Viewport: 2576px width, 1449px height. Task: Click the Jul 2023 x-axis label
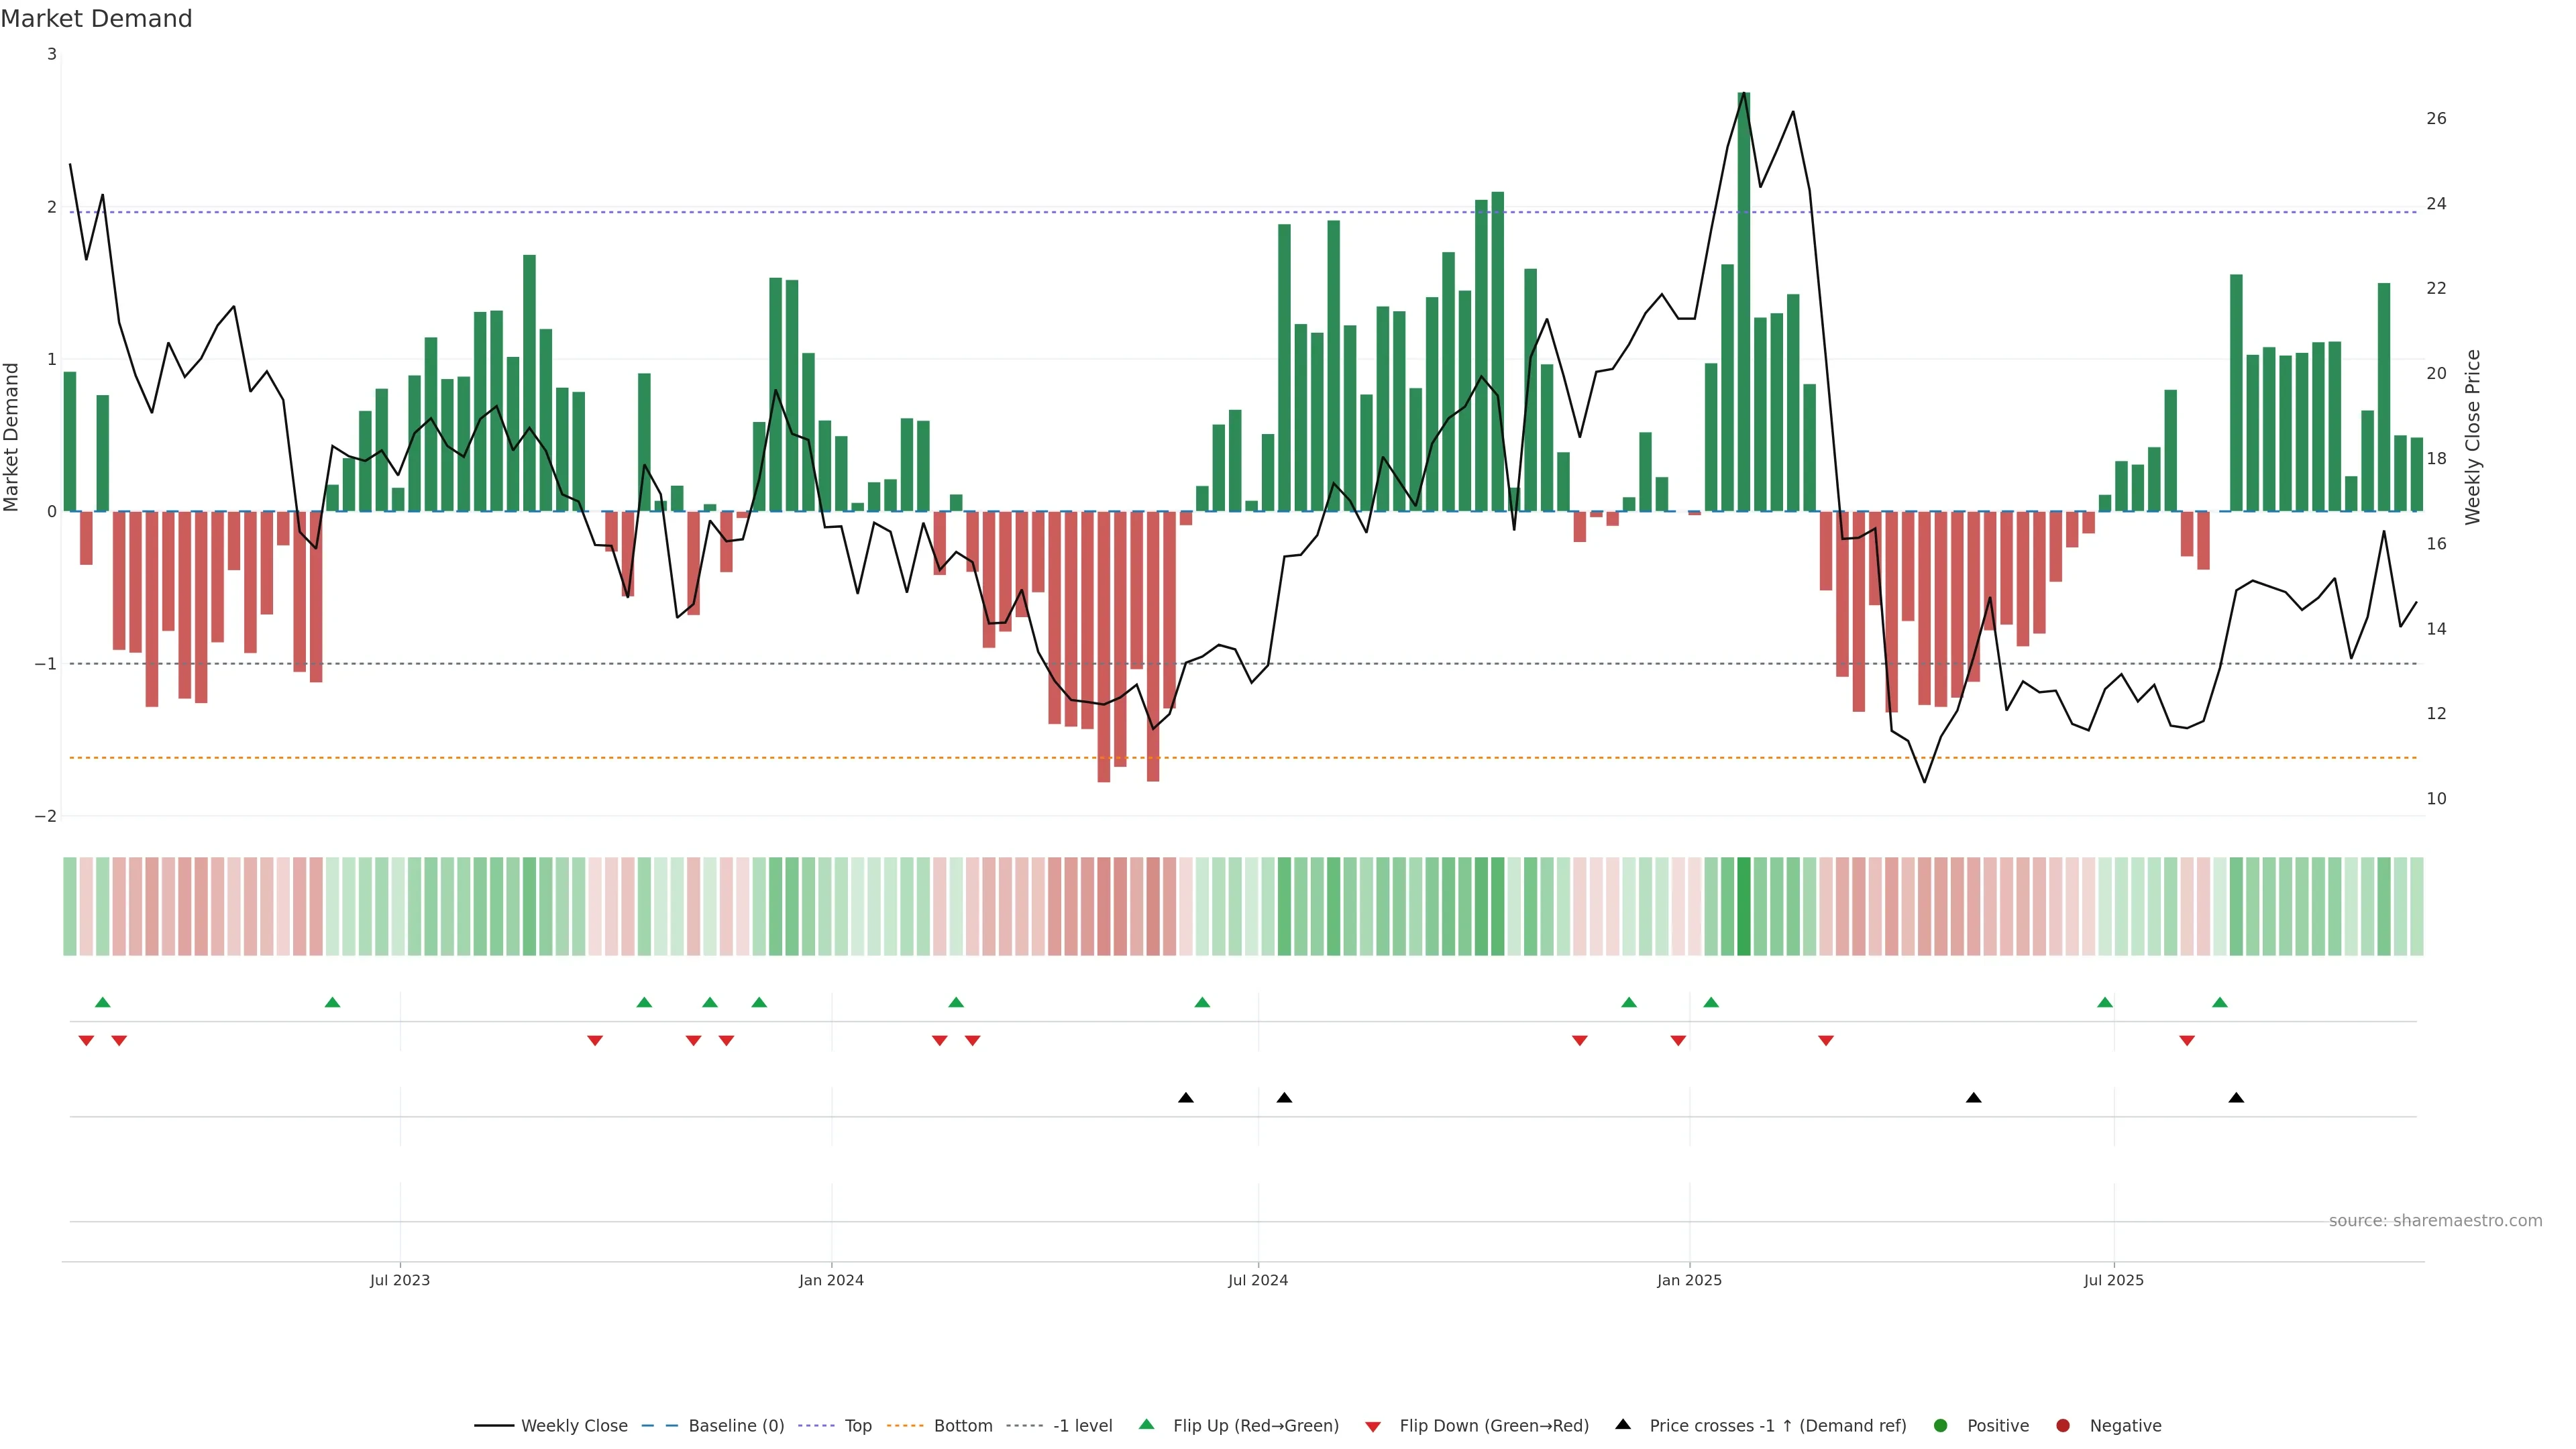tap(400, 1280)
